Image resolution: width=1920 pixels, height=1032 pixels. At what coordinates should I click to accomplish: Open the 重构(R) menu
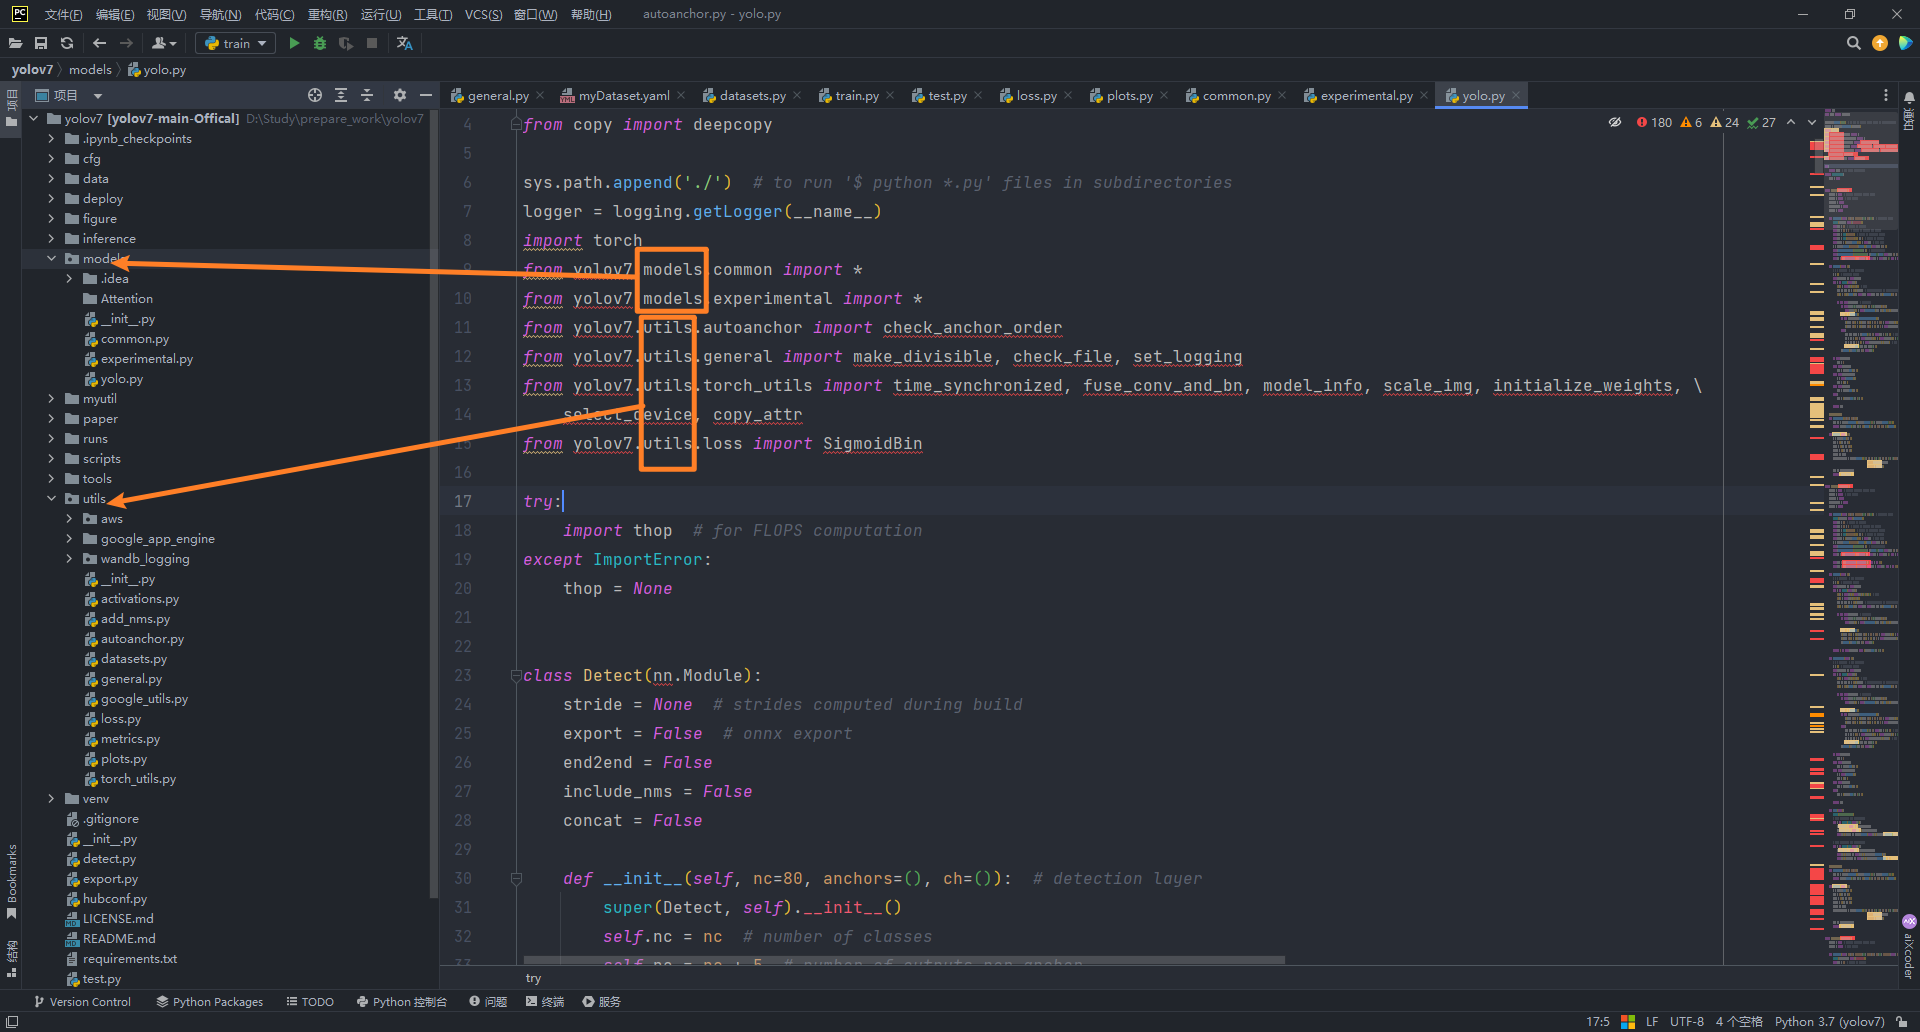click(x=327, y=14)
